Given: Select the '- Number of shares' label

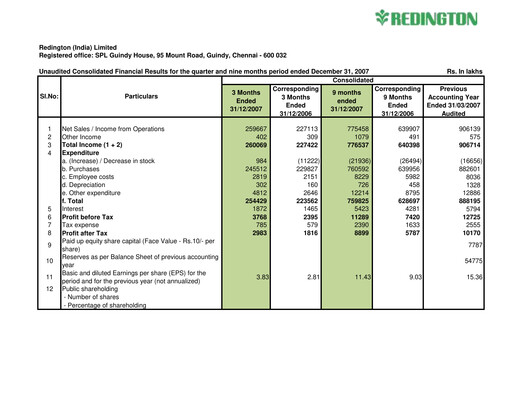Looking at the screenshot, I should pyautogui.click(x=91, y=297).
